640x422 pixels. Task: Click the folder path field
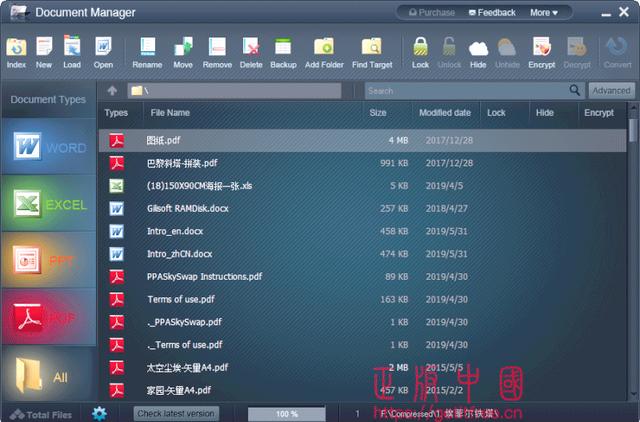[234, 91]
